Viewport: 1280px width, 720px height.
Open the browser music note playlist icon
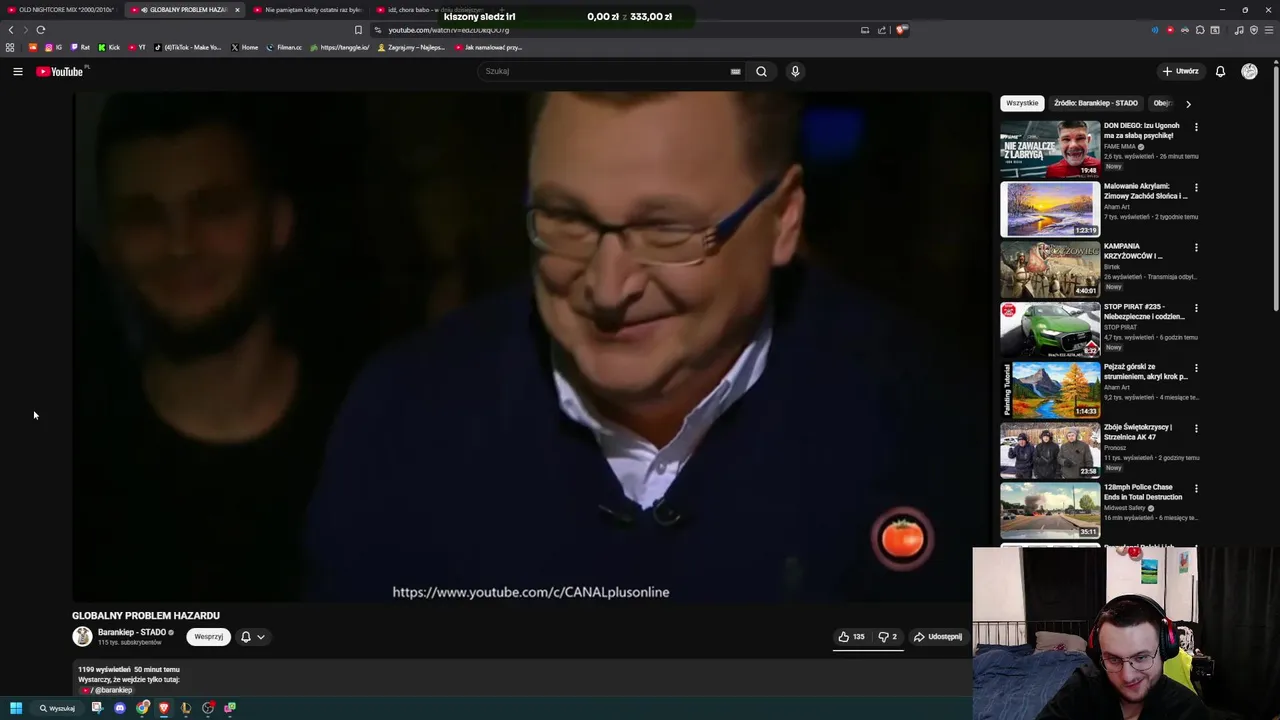(1239, 30)
